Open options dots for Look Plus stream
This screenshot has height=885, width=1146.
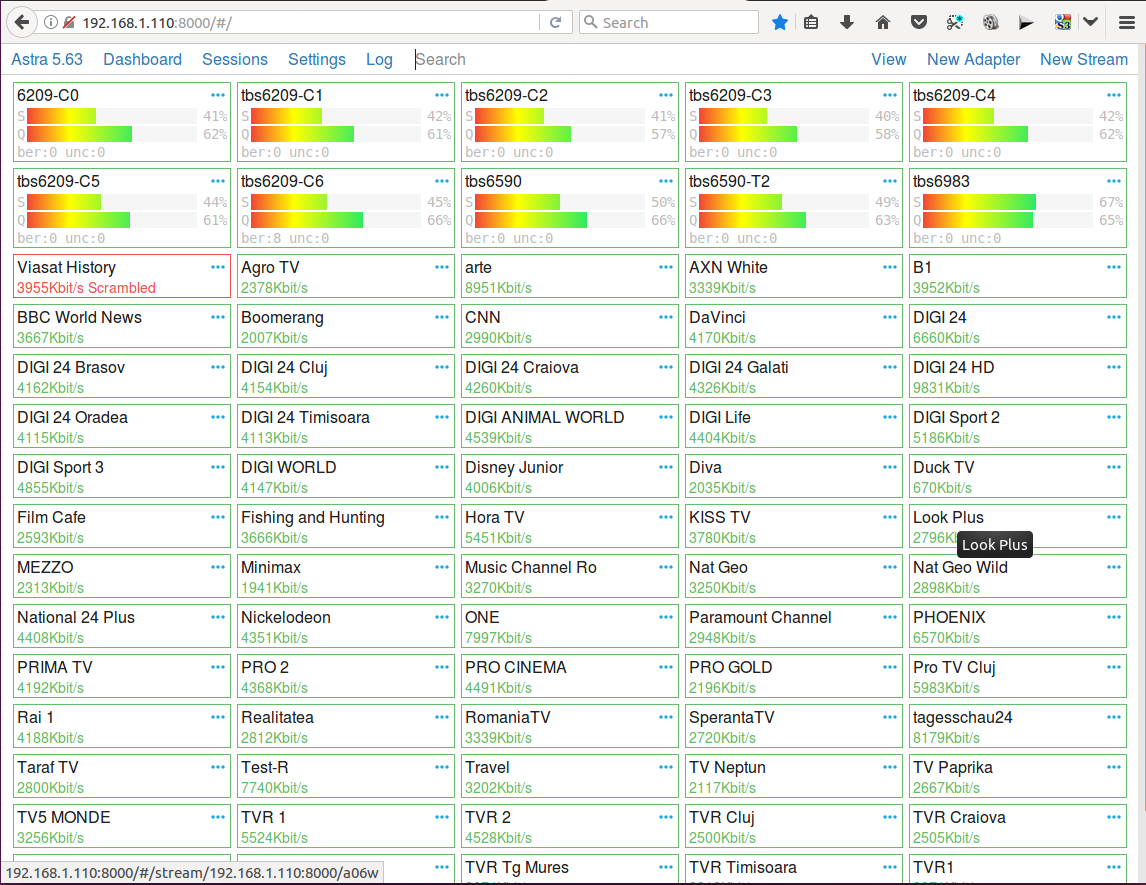(x=1114, y=517)
